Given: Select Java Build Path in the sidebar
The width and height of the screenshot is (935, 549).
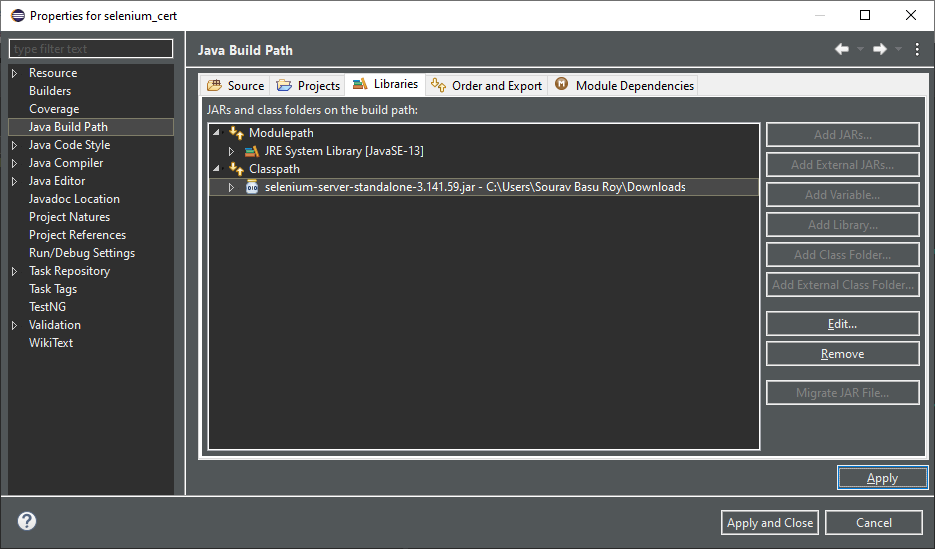Looking at the screenshot, I should [68, 127].
